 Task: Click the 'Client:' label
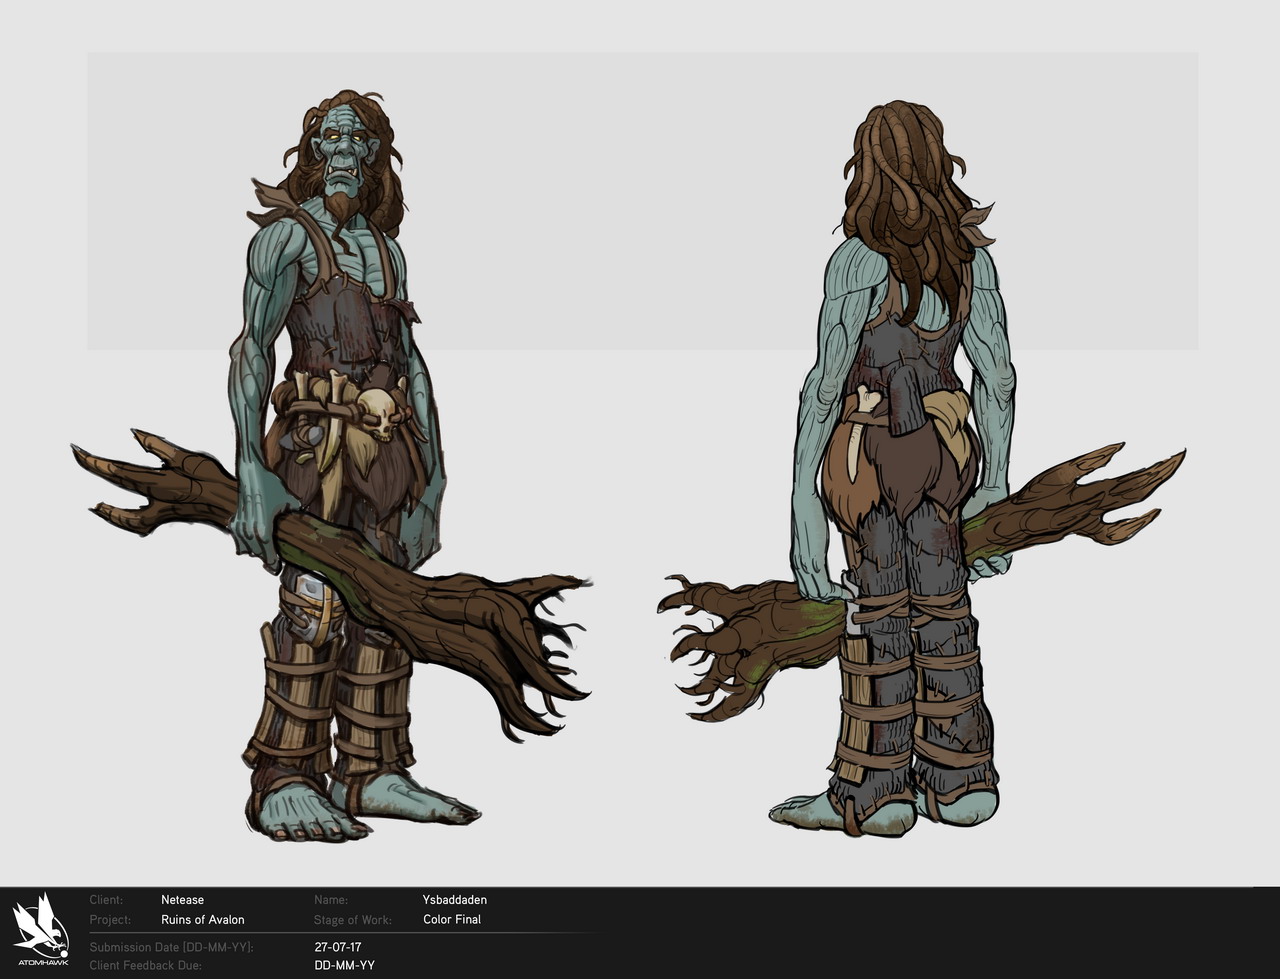(106, 900)
